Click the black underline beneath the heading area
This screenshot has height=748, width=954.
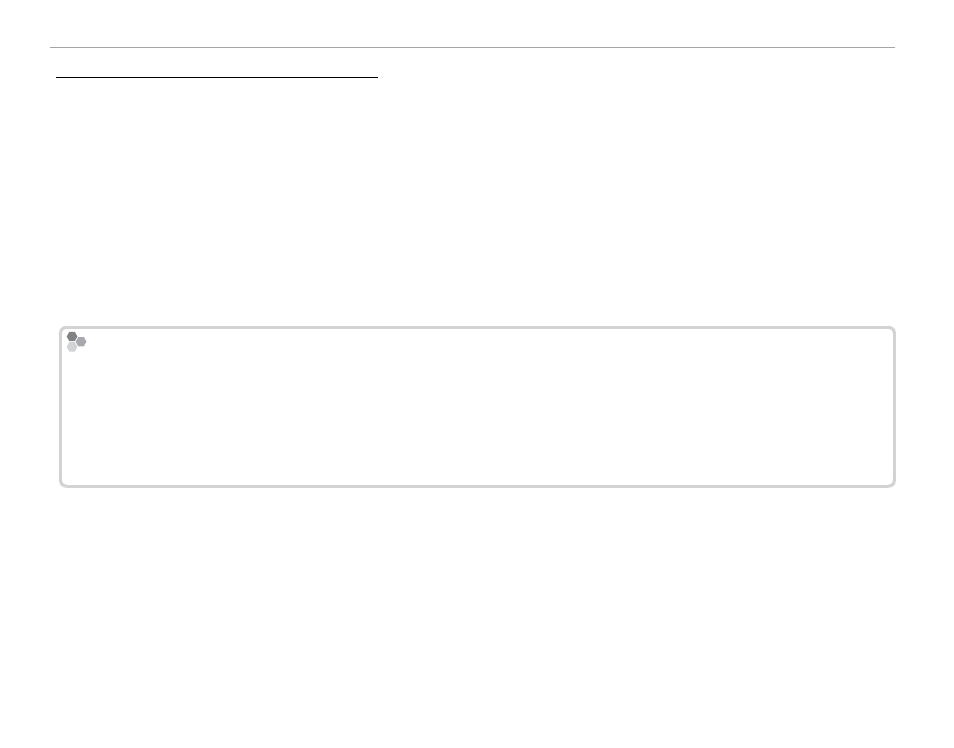217,77
